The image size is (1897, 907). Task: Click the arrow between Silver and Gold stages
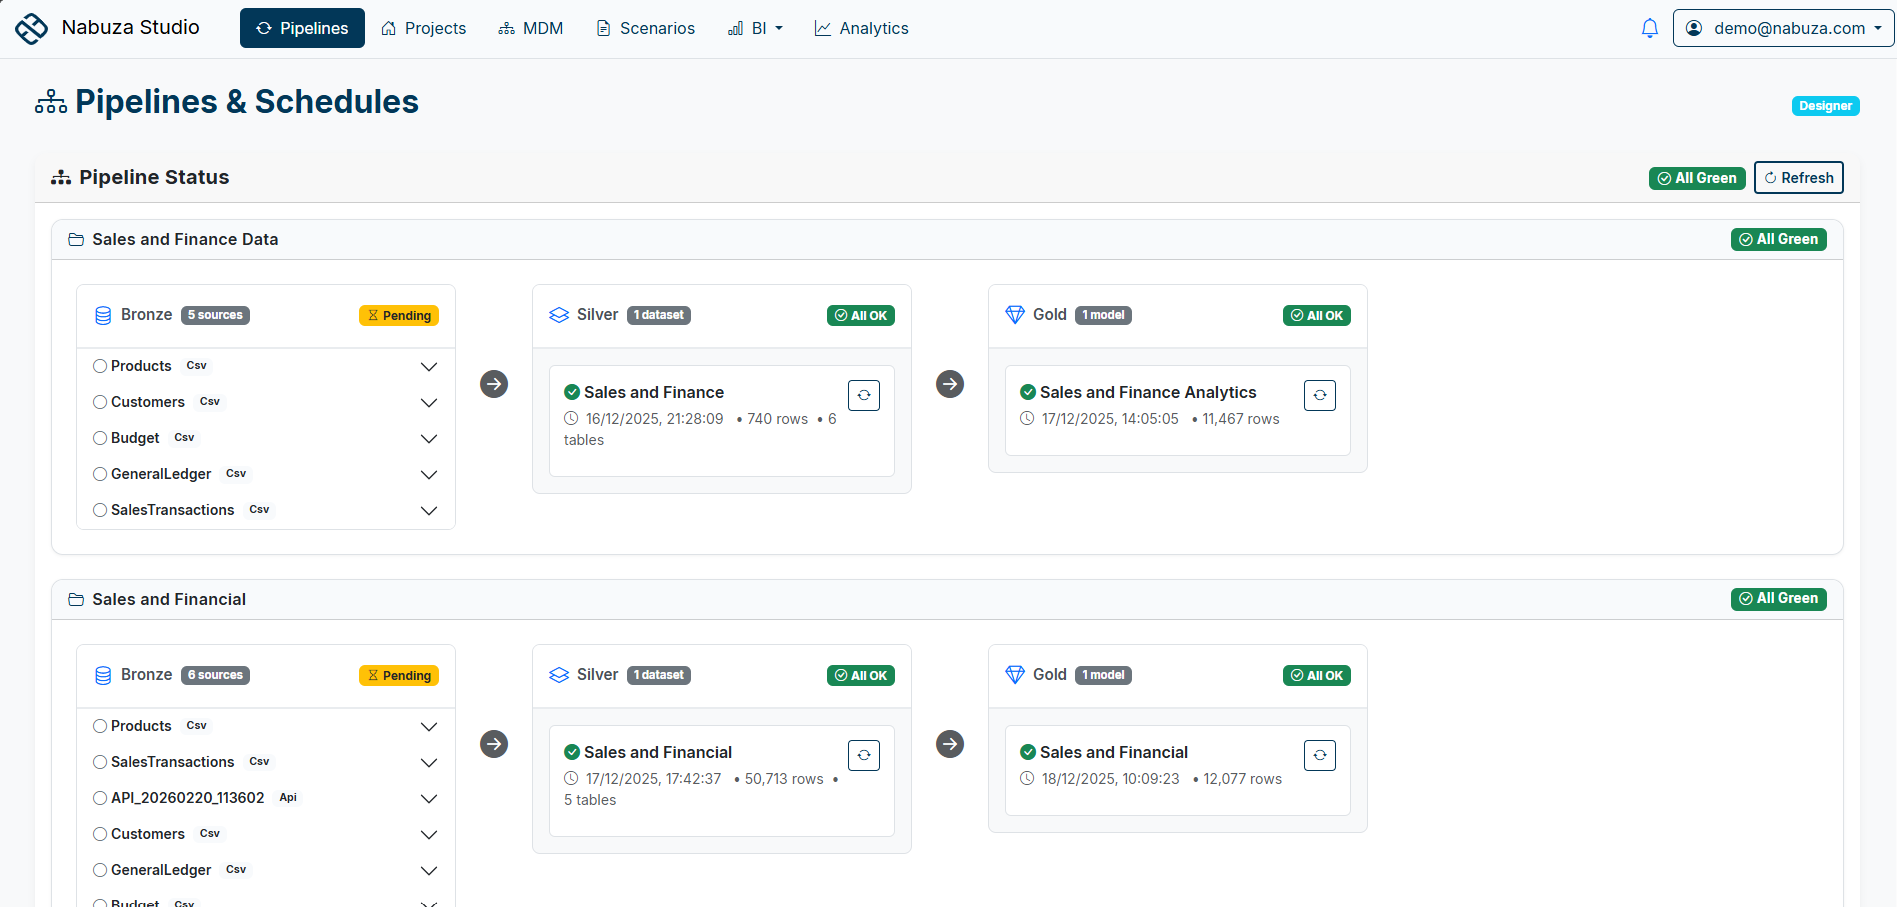[949, 383]
